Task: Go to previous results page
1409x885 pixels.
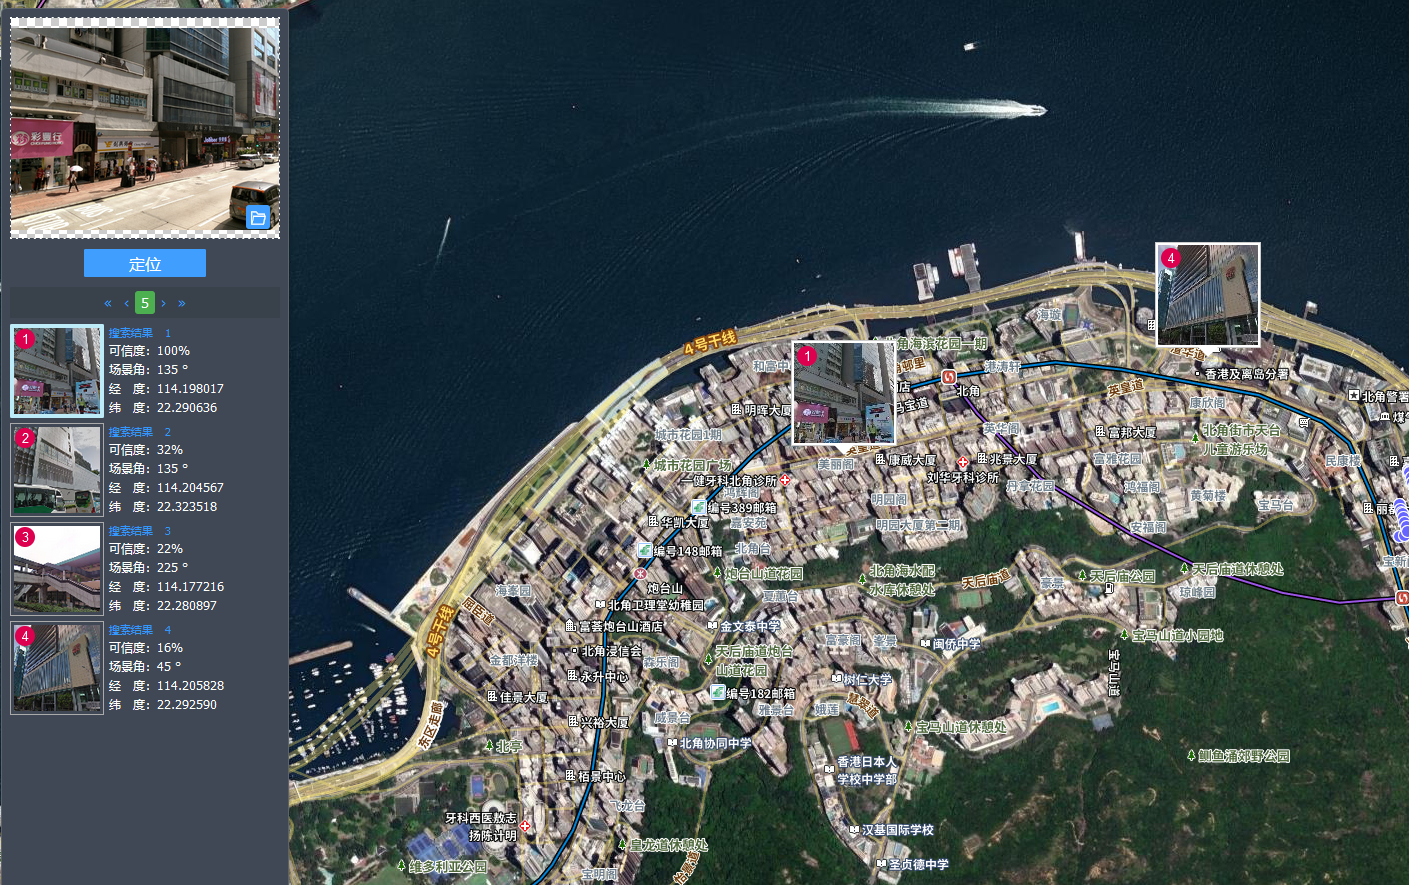Action: coord(126,303)
